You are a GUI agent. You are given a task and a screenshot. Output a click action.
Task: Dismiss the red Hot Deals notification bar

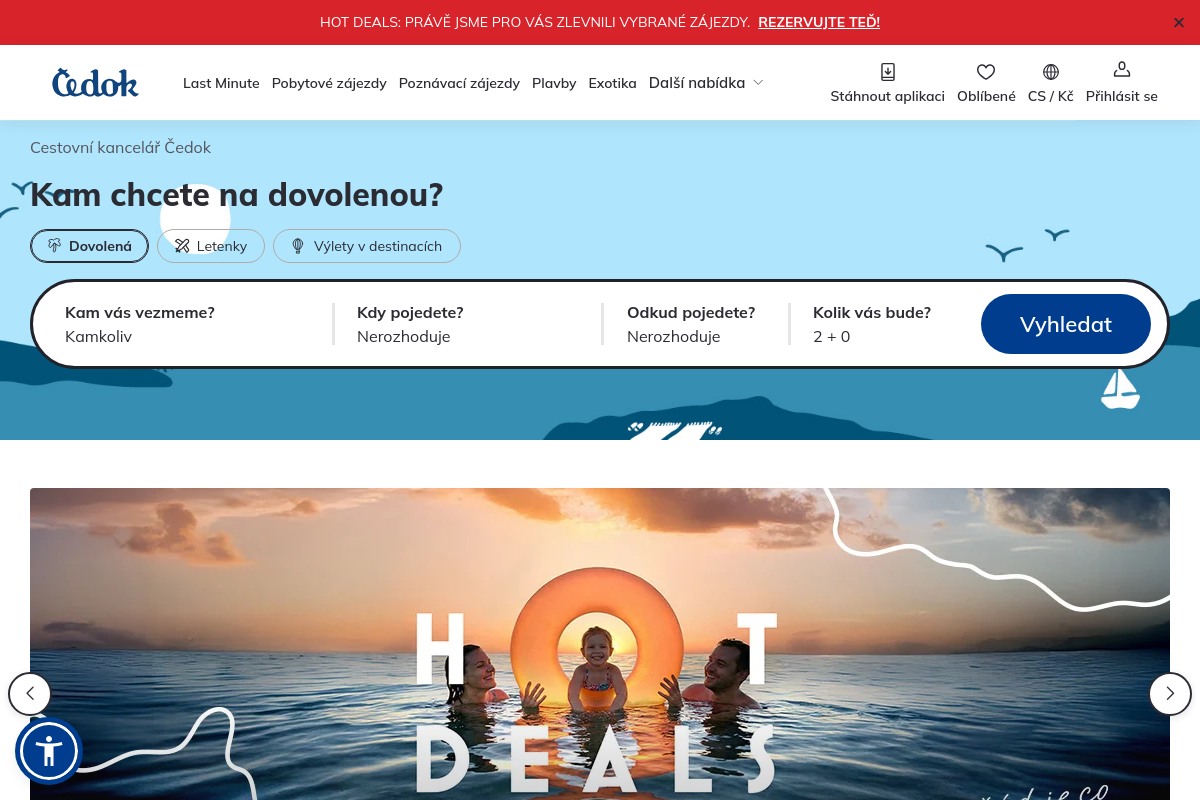[1178, 22]
